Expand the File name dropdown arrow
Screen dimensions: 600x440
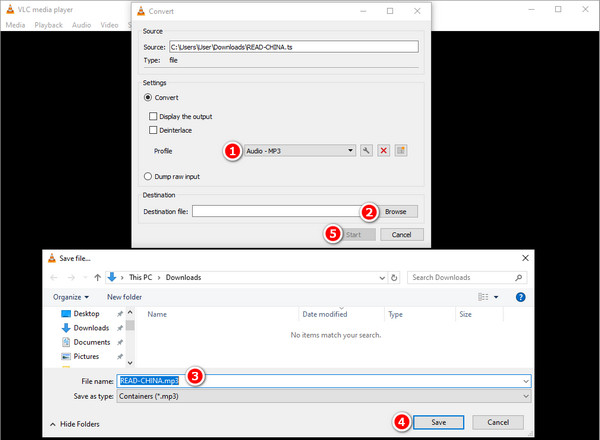coord(526,381)
